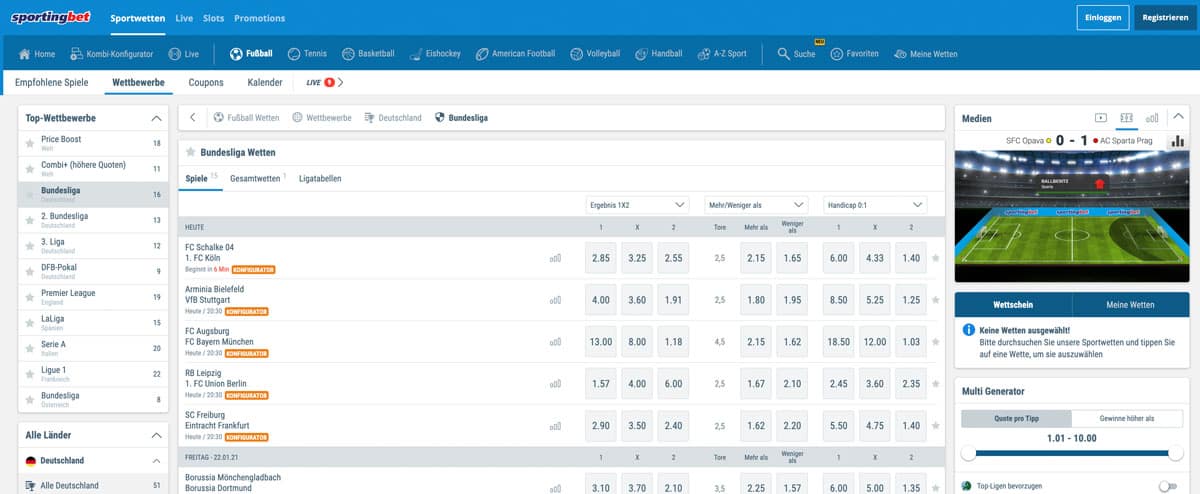This screenshot has width=1200, height=494.
Task: Switch to the Slots top navigation tab
Action: pyautogui.click(x=213, y=18)
